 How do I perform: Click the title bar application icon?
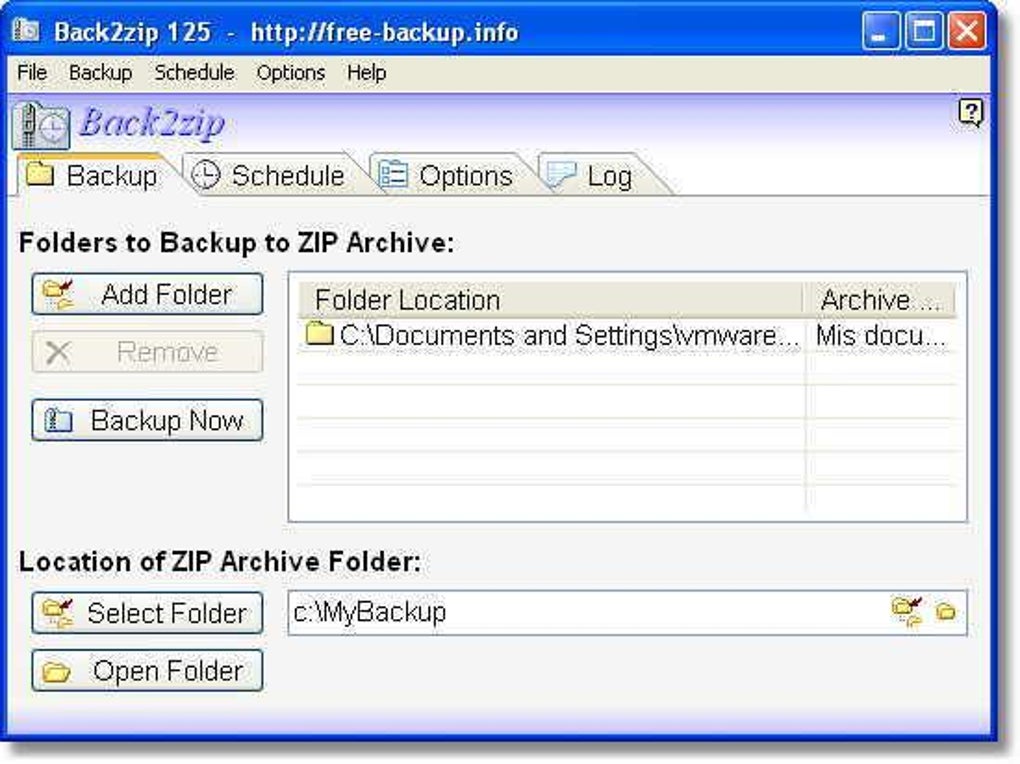click(27, 30)
